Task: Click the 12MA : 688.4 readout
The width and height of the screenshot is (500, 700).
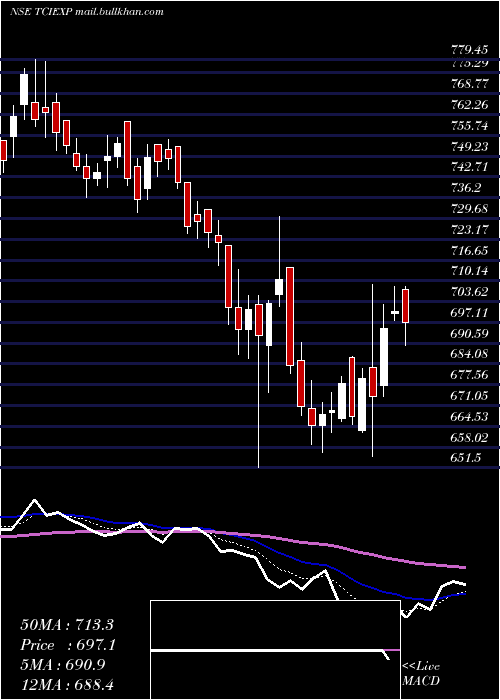Action: [x=68, y=684]
